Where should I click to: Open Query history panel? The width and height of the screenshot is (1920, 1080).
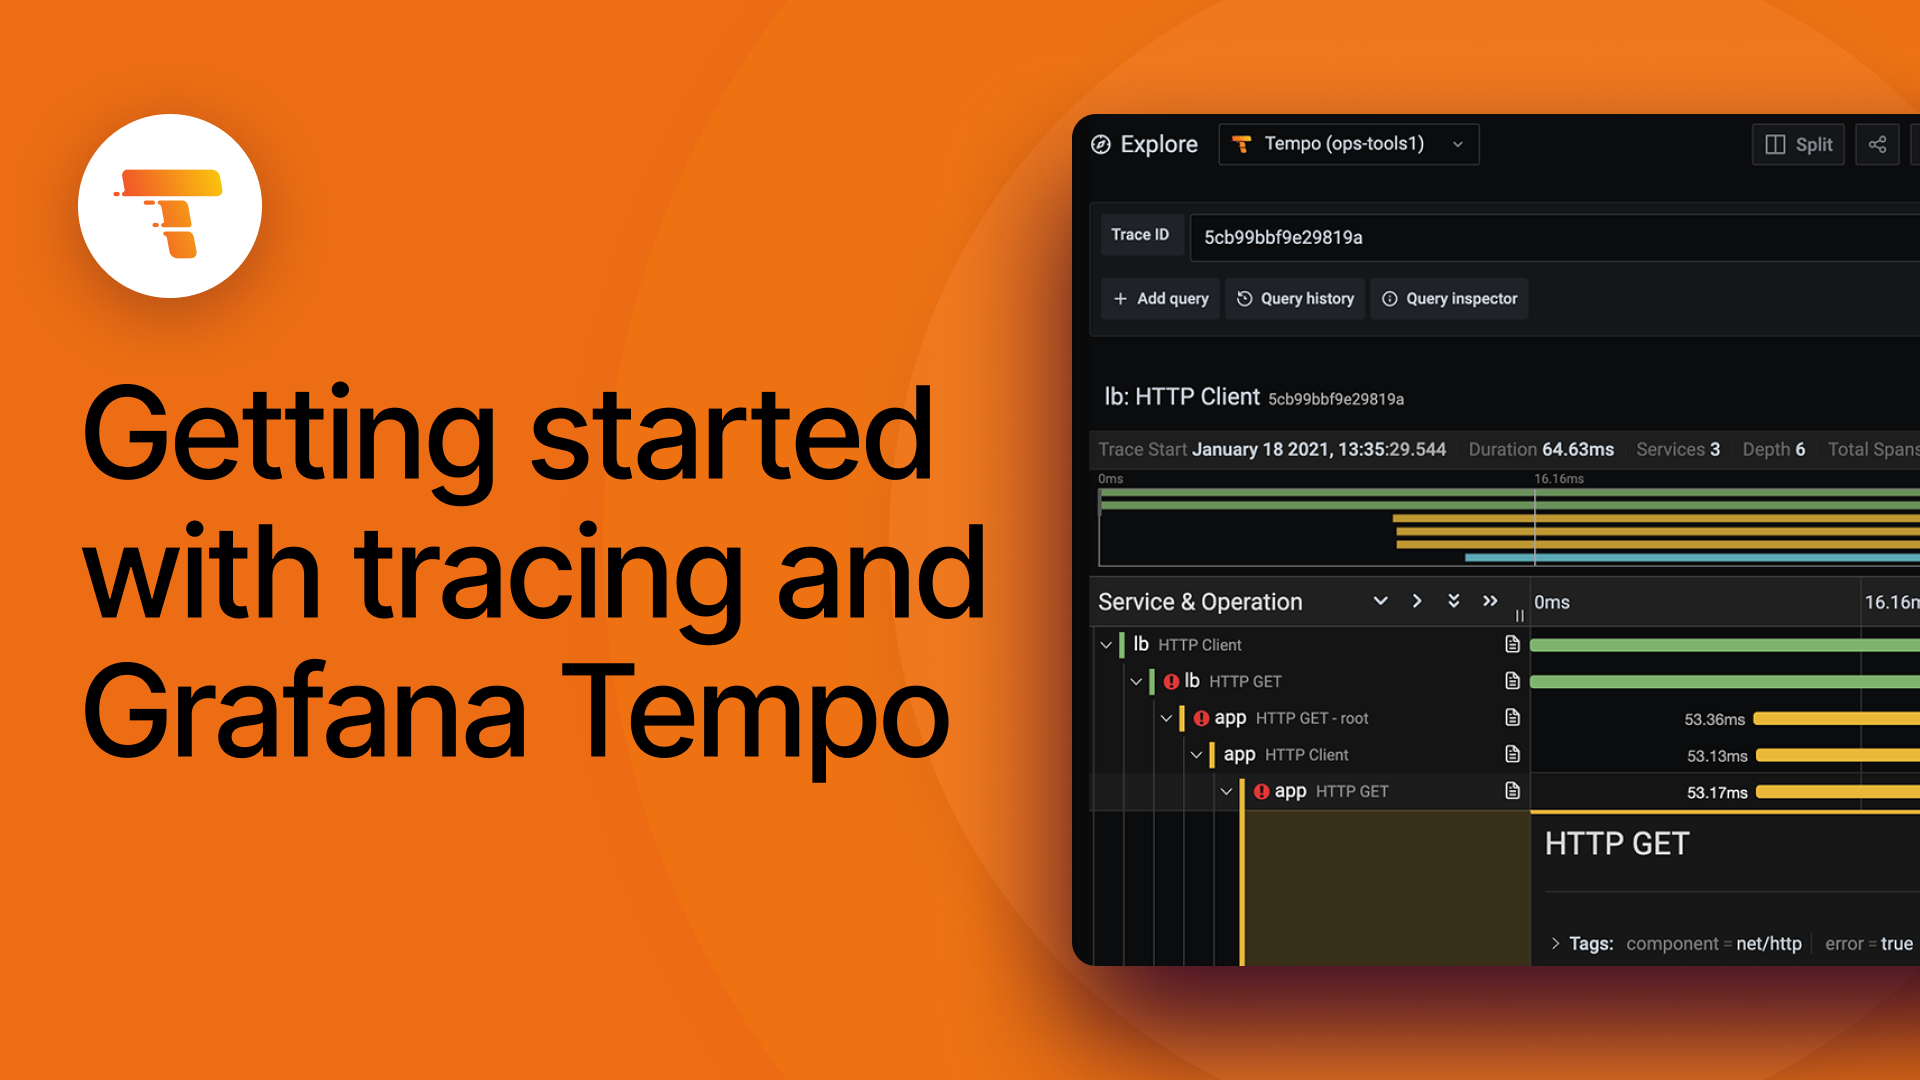coord(1298,298)
